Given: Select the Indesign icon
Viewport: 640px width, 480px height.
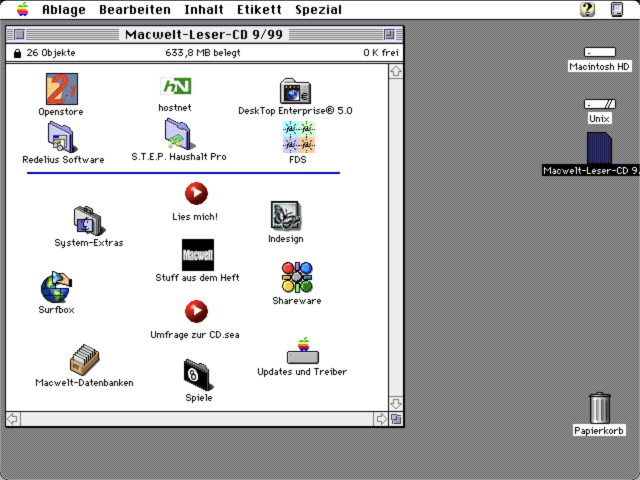Looking at the screenshot, I should tap(286, 216).
